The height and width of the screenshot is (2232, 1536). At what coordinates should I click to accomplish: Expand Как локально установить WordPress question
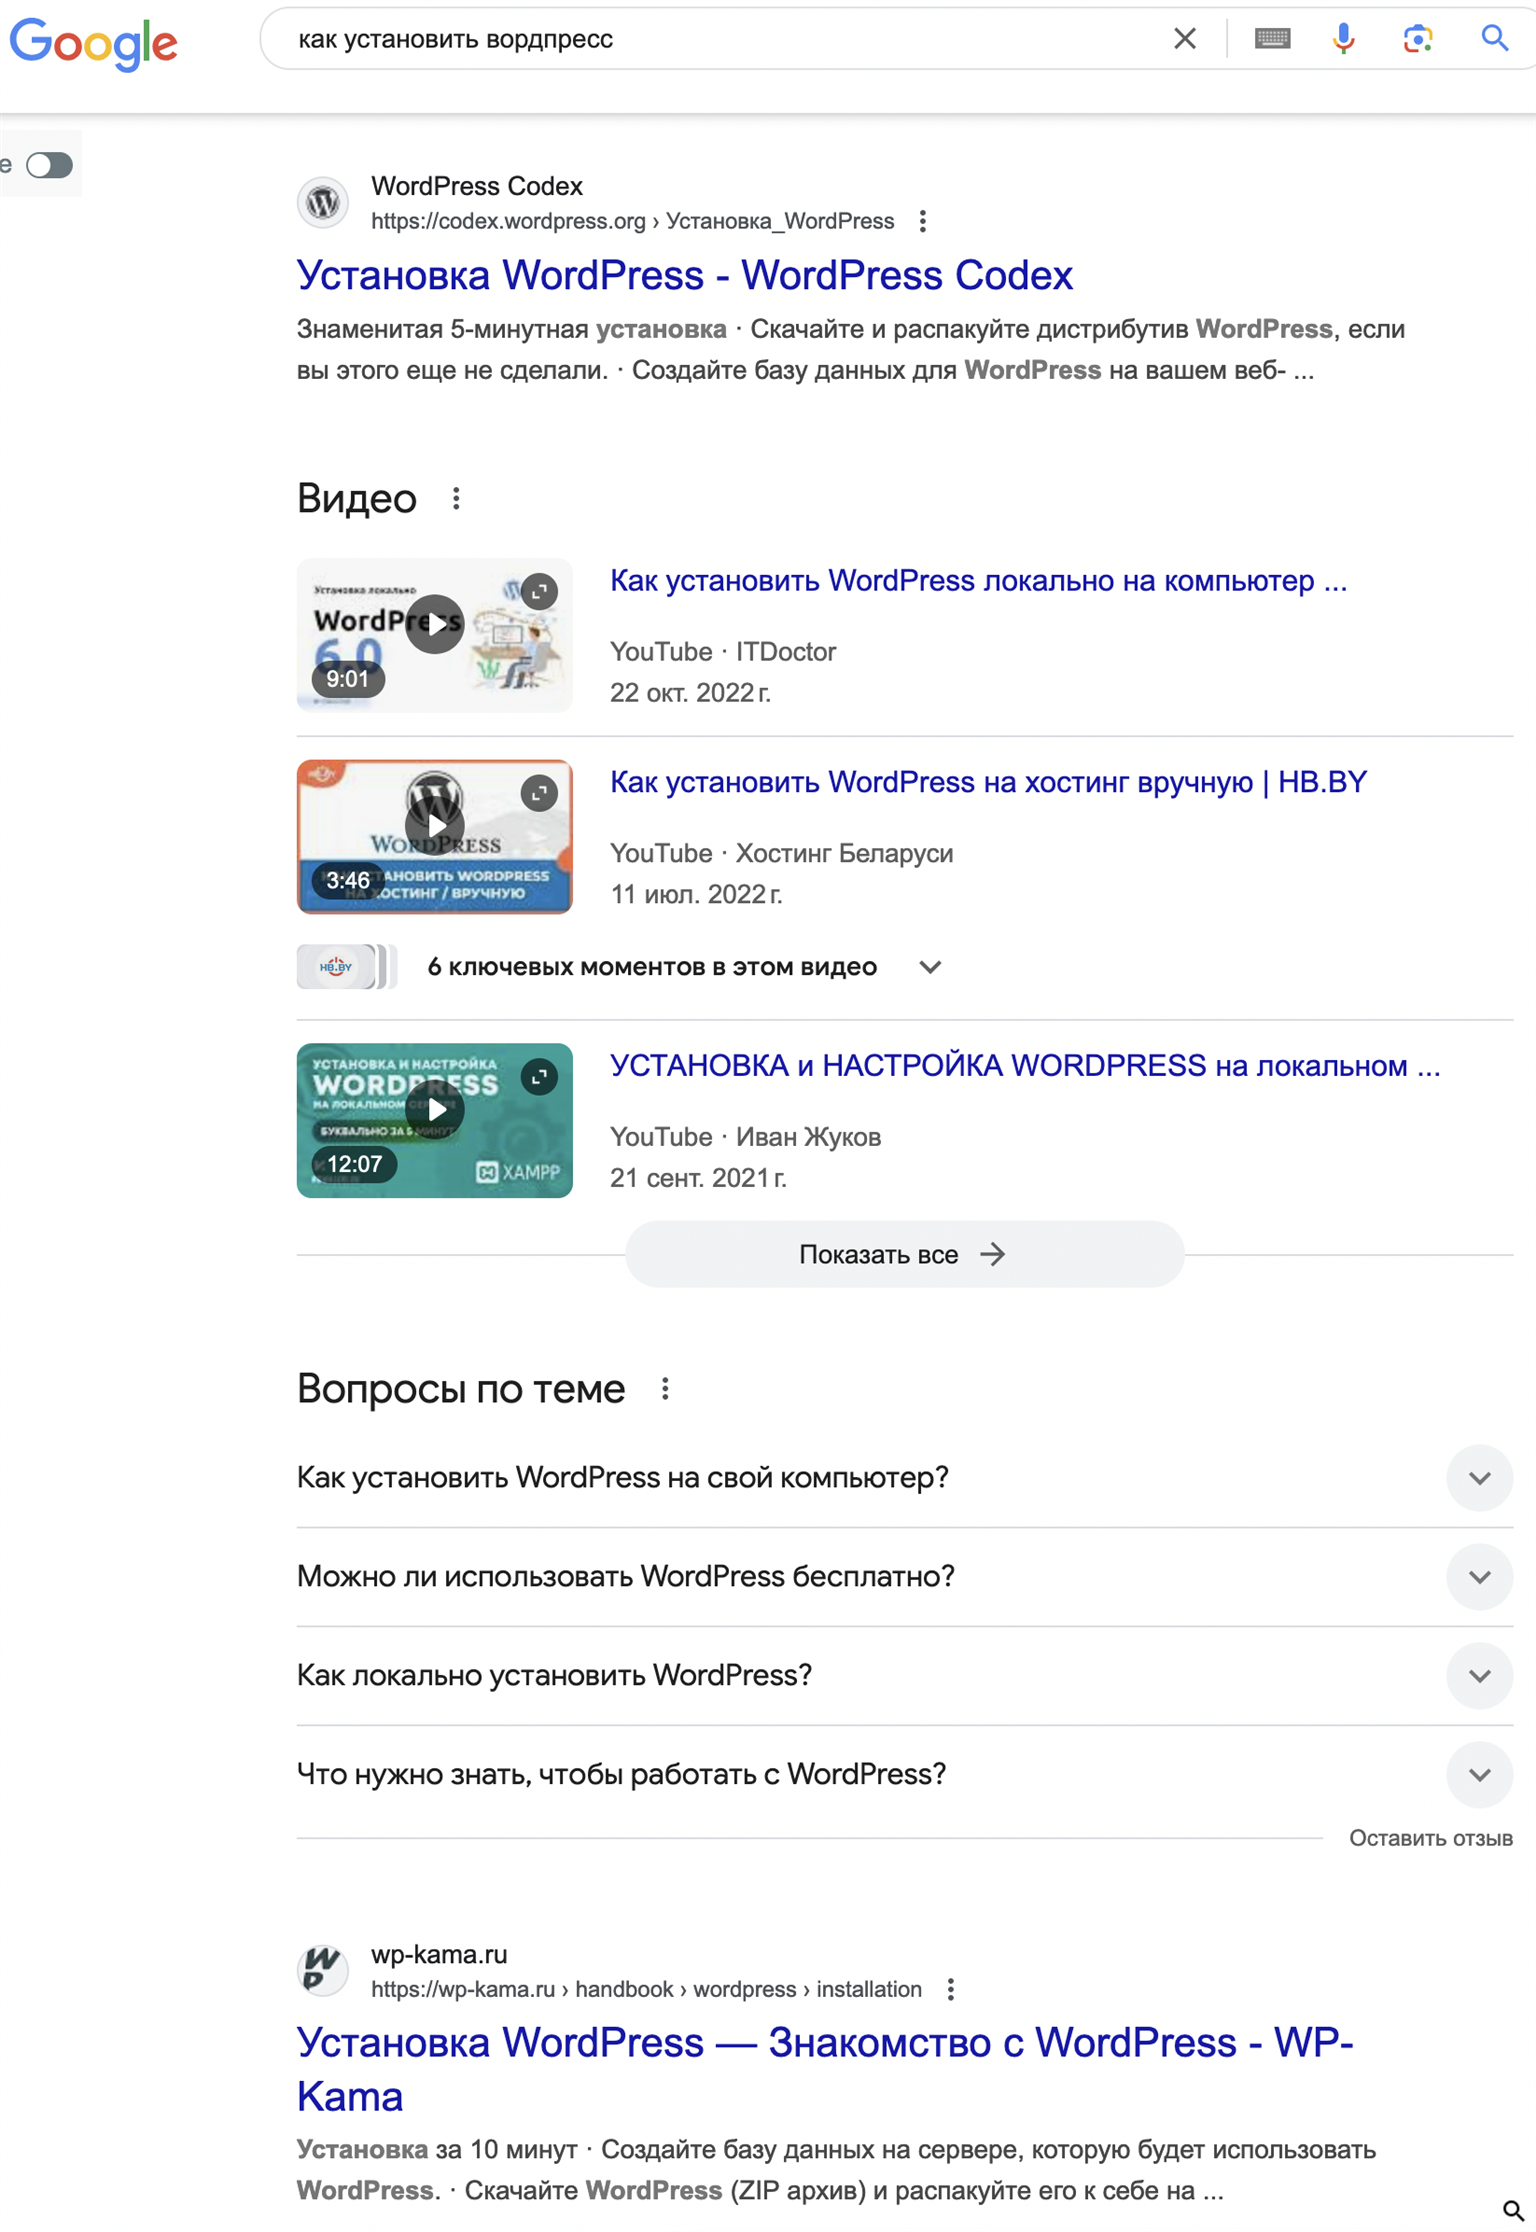coord(1479,1676)
